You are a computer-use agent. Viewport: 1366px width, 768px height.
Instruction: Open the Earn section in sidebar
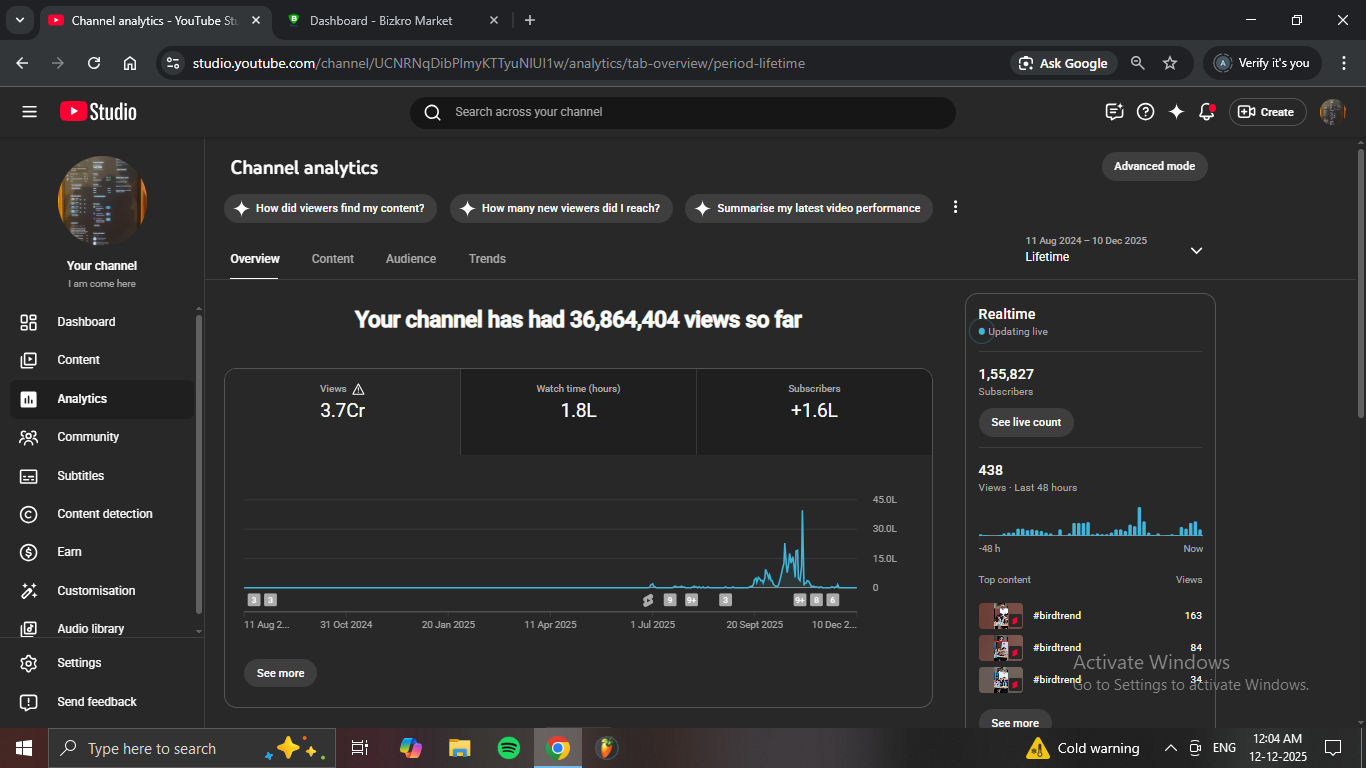[x=69, y=552]
